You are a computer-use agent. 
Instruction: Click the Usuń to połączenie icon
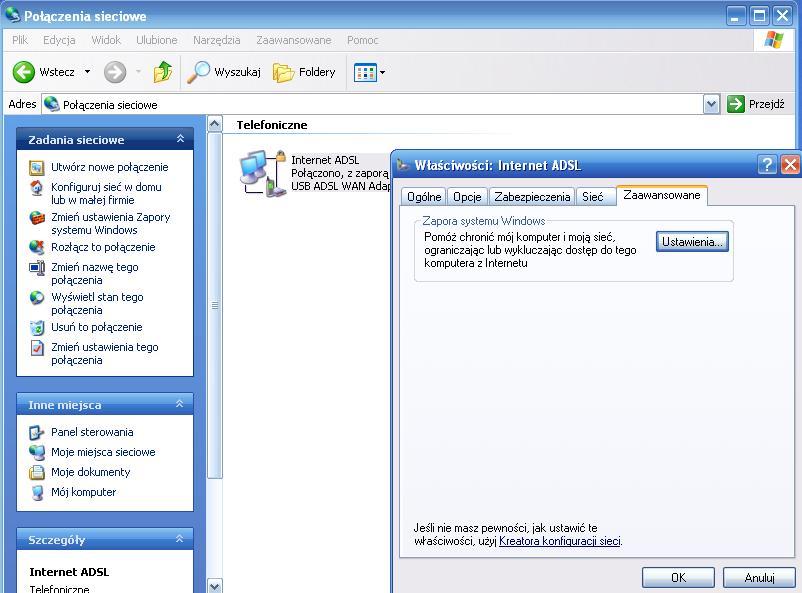(x=37, y=327)
